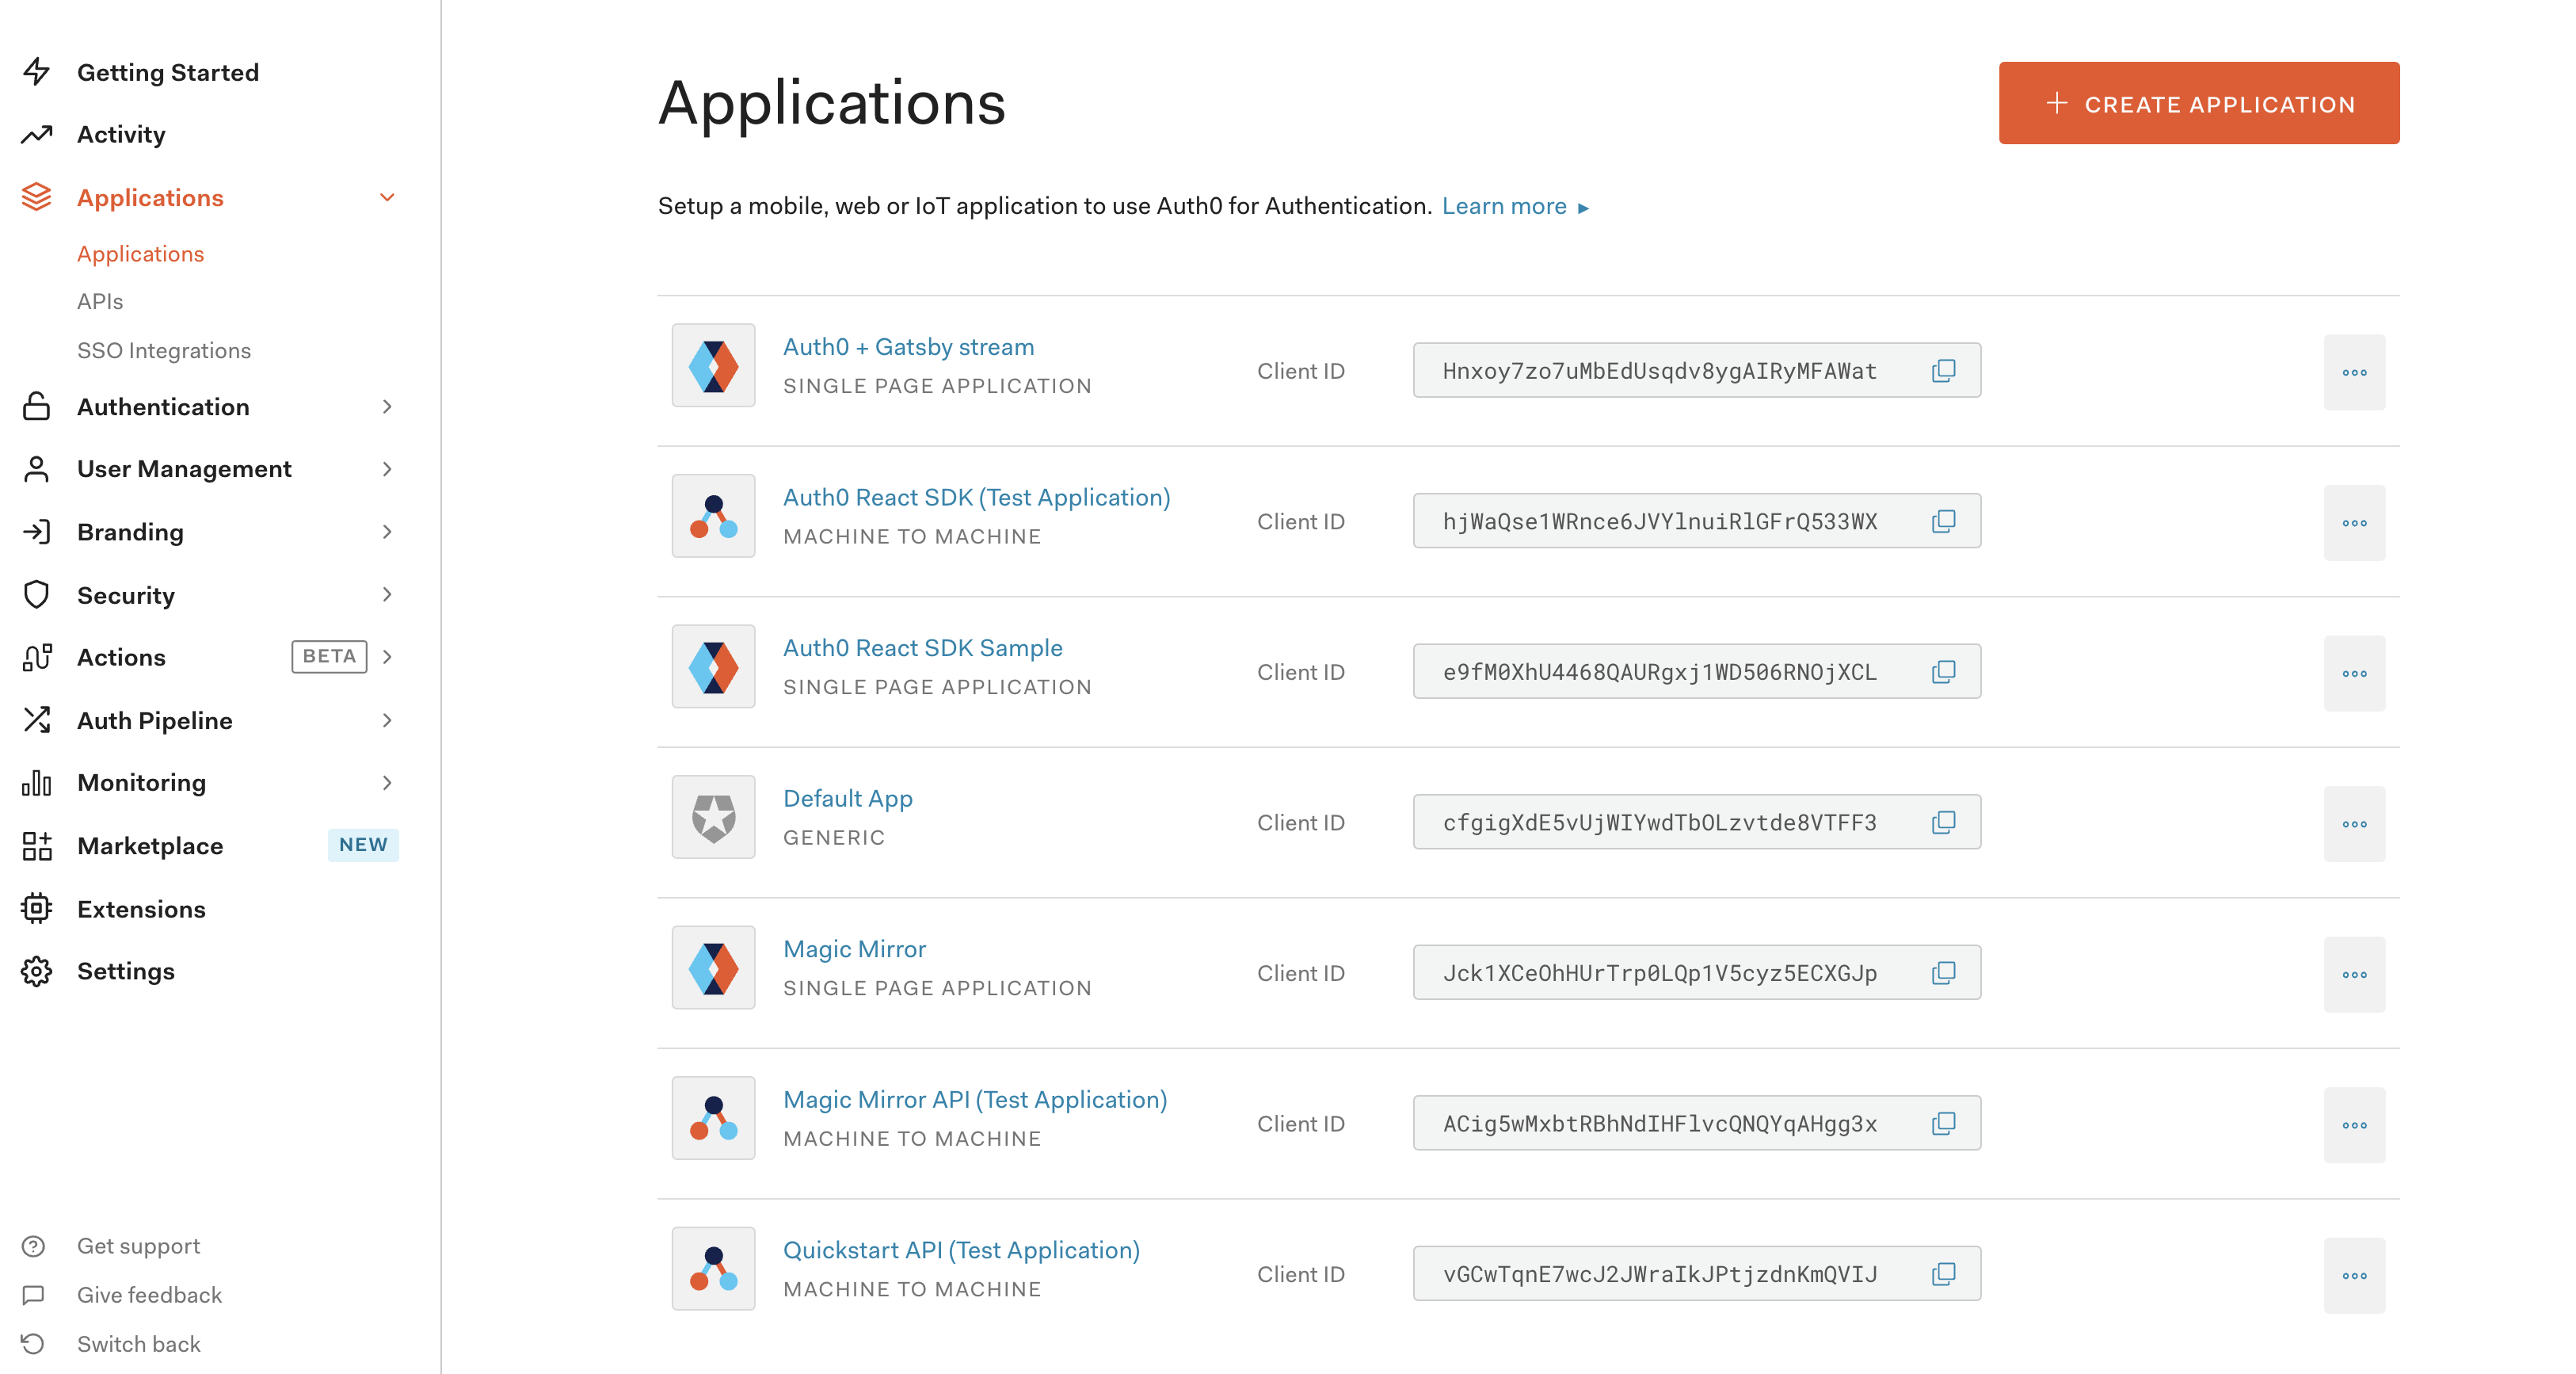Collapse the Applications sidebar section
Screen dimensions: 2576x1374
click(x=387, y=197)
